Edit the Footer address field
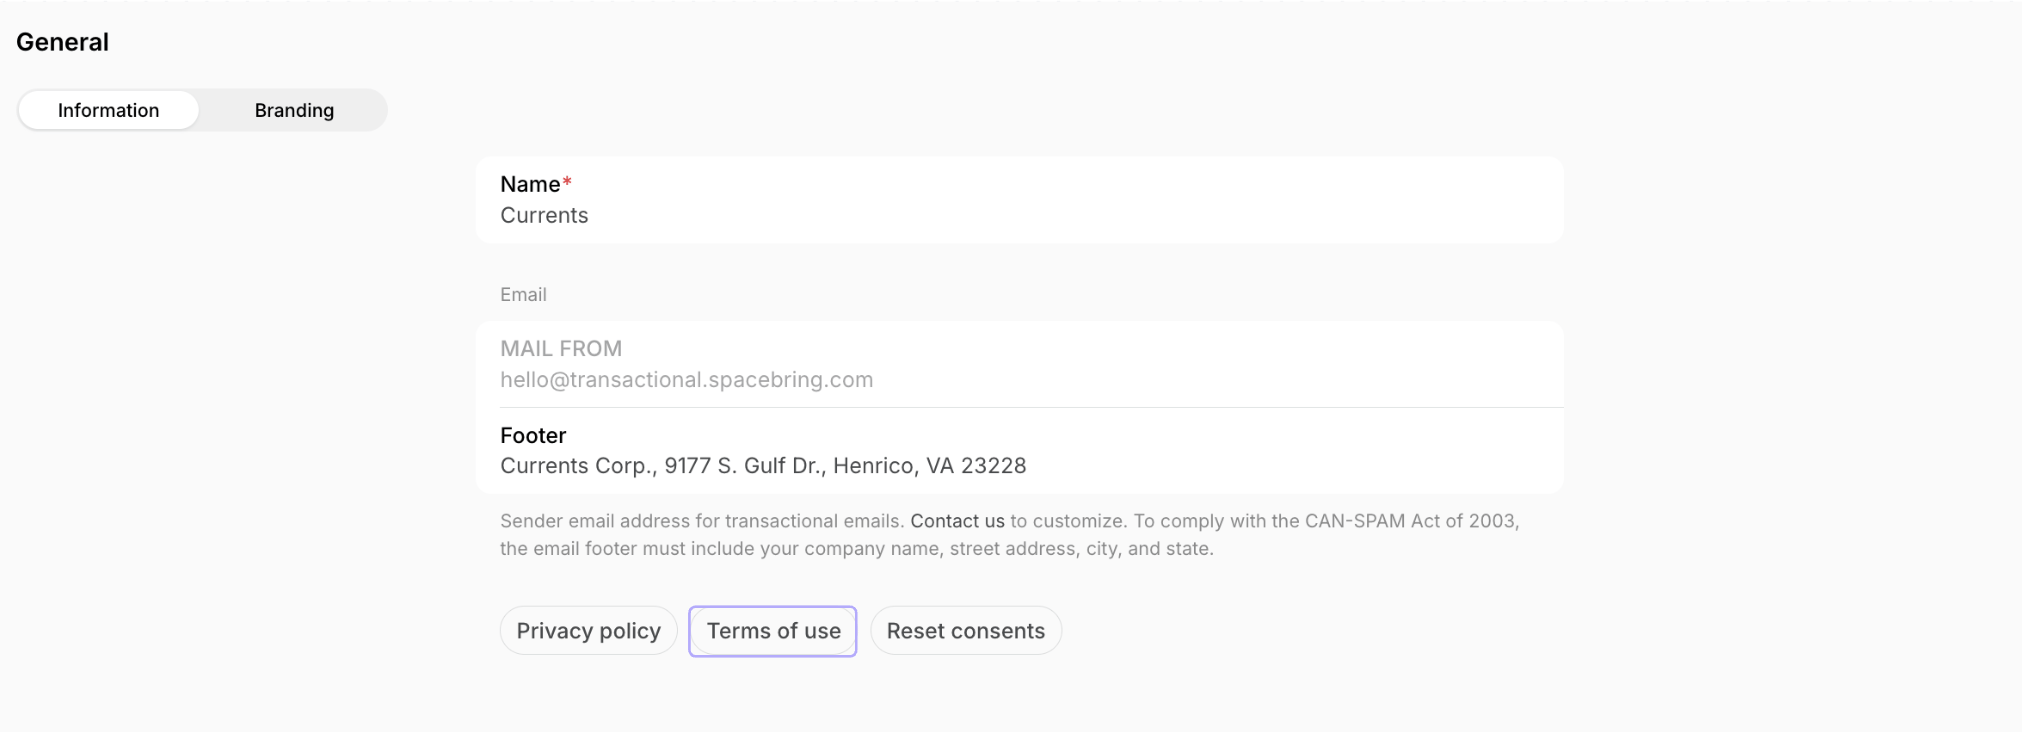 (x=1019, y=451)
